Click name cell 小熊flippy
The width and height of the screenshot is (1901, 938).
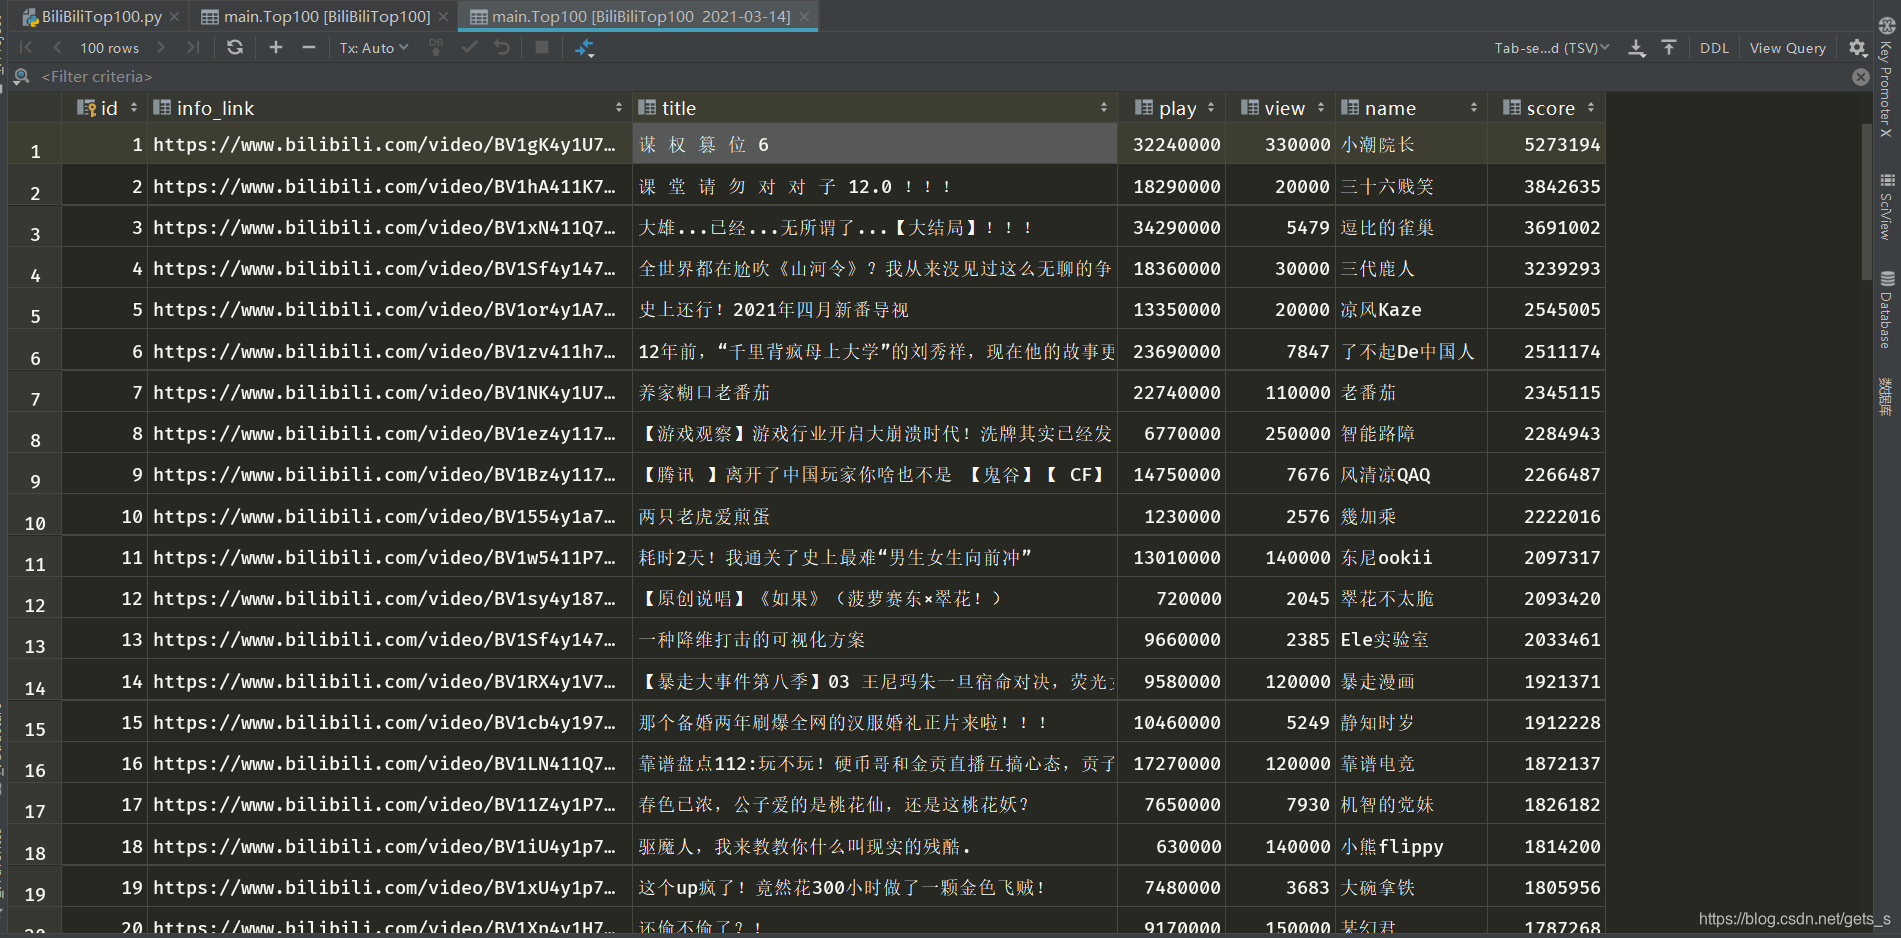point(1410,847)
